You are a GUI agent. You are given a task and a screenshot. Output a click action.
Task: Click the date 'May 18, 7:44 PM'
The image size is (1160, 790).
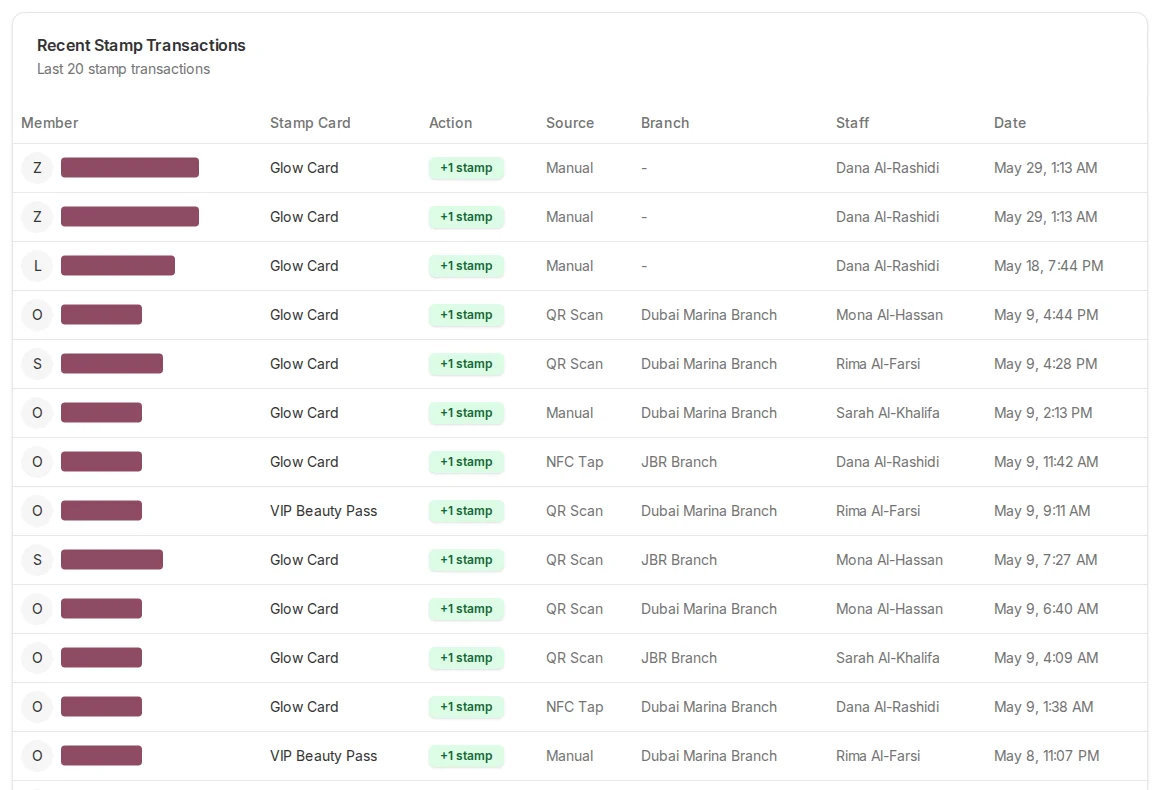pos(1048,266)
